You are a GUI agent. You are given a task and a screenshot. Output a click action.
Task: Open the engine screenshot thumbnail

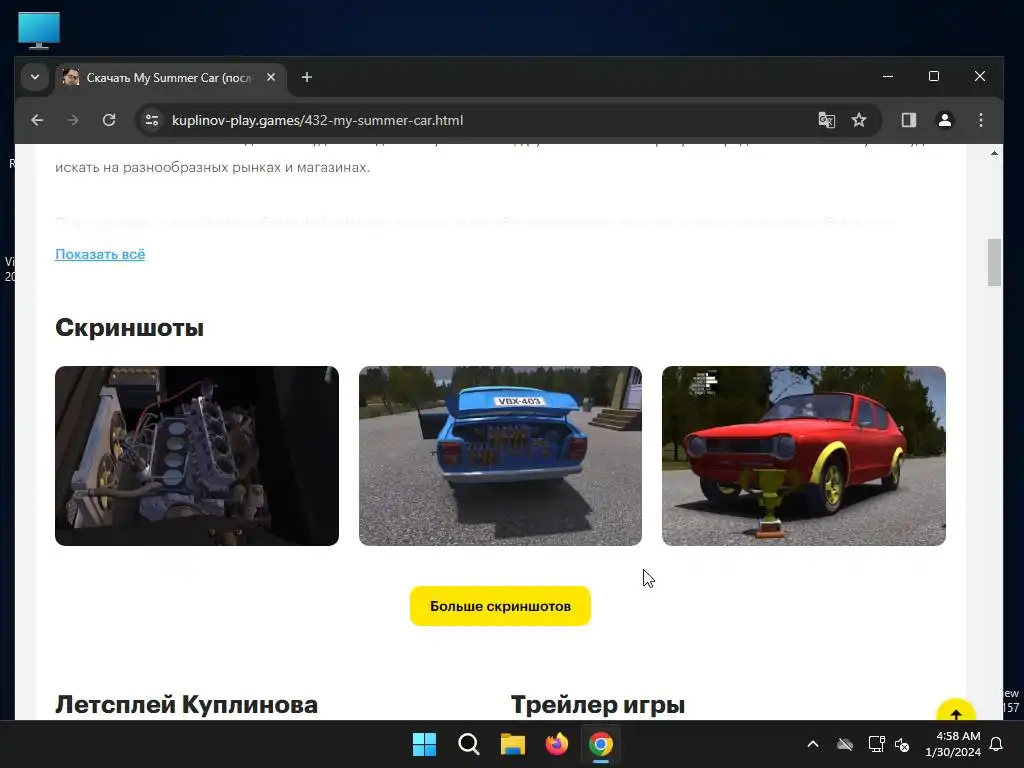197,456
